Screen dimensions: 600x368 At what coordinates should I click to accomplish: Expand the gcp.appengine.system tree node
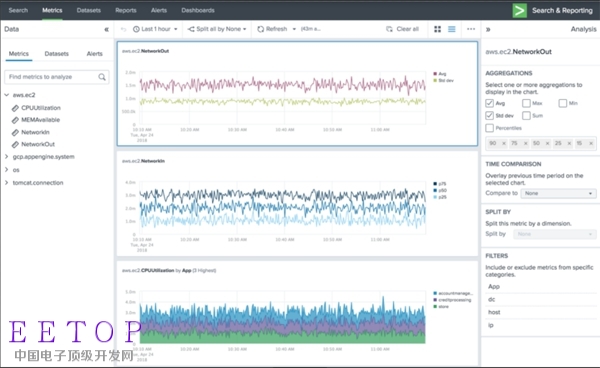(x=7, y=157)
